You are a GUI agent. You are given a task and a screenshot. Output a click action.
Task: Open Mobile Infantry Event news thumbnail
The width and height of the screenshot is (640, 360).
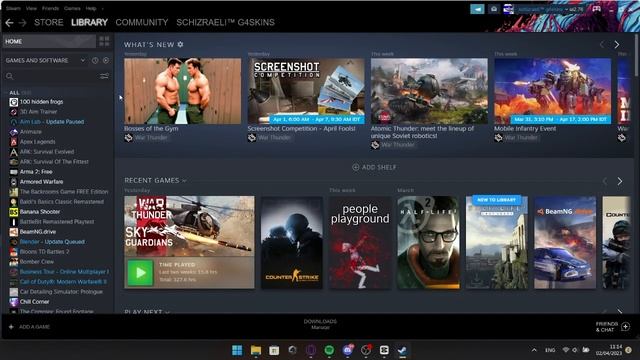(x=553, y=91)
